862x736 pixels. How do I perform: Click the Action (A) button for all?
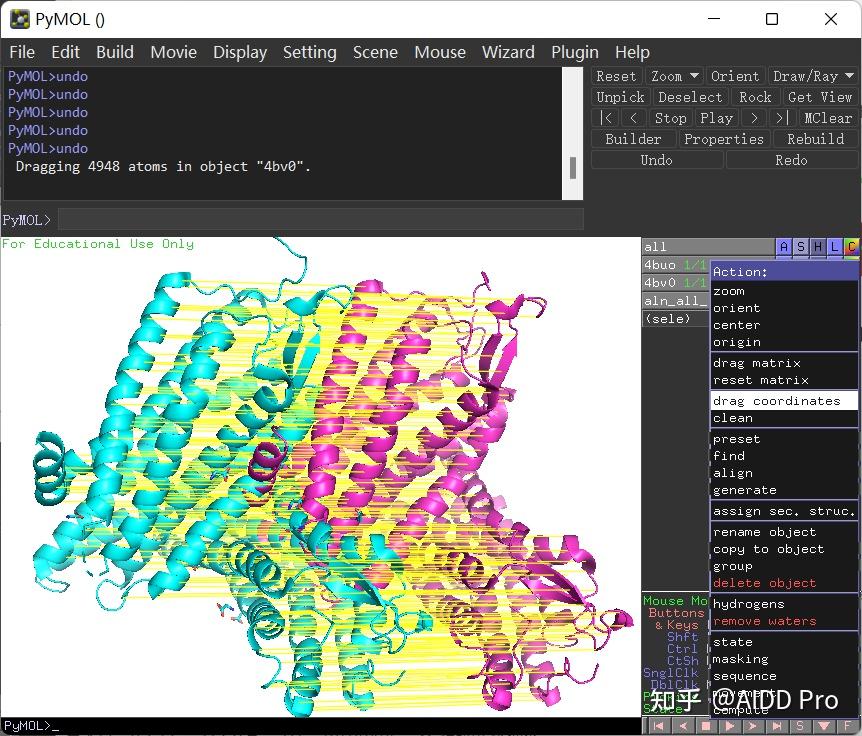pos(784,247)
